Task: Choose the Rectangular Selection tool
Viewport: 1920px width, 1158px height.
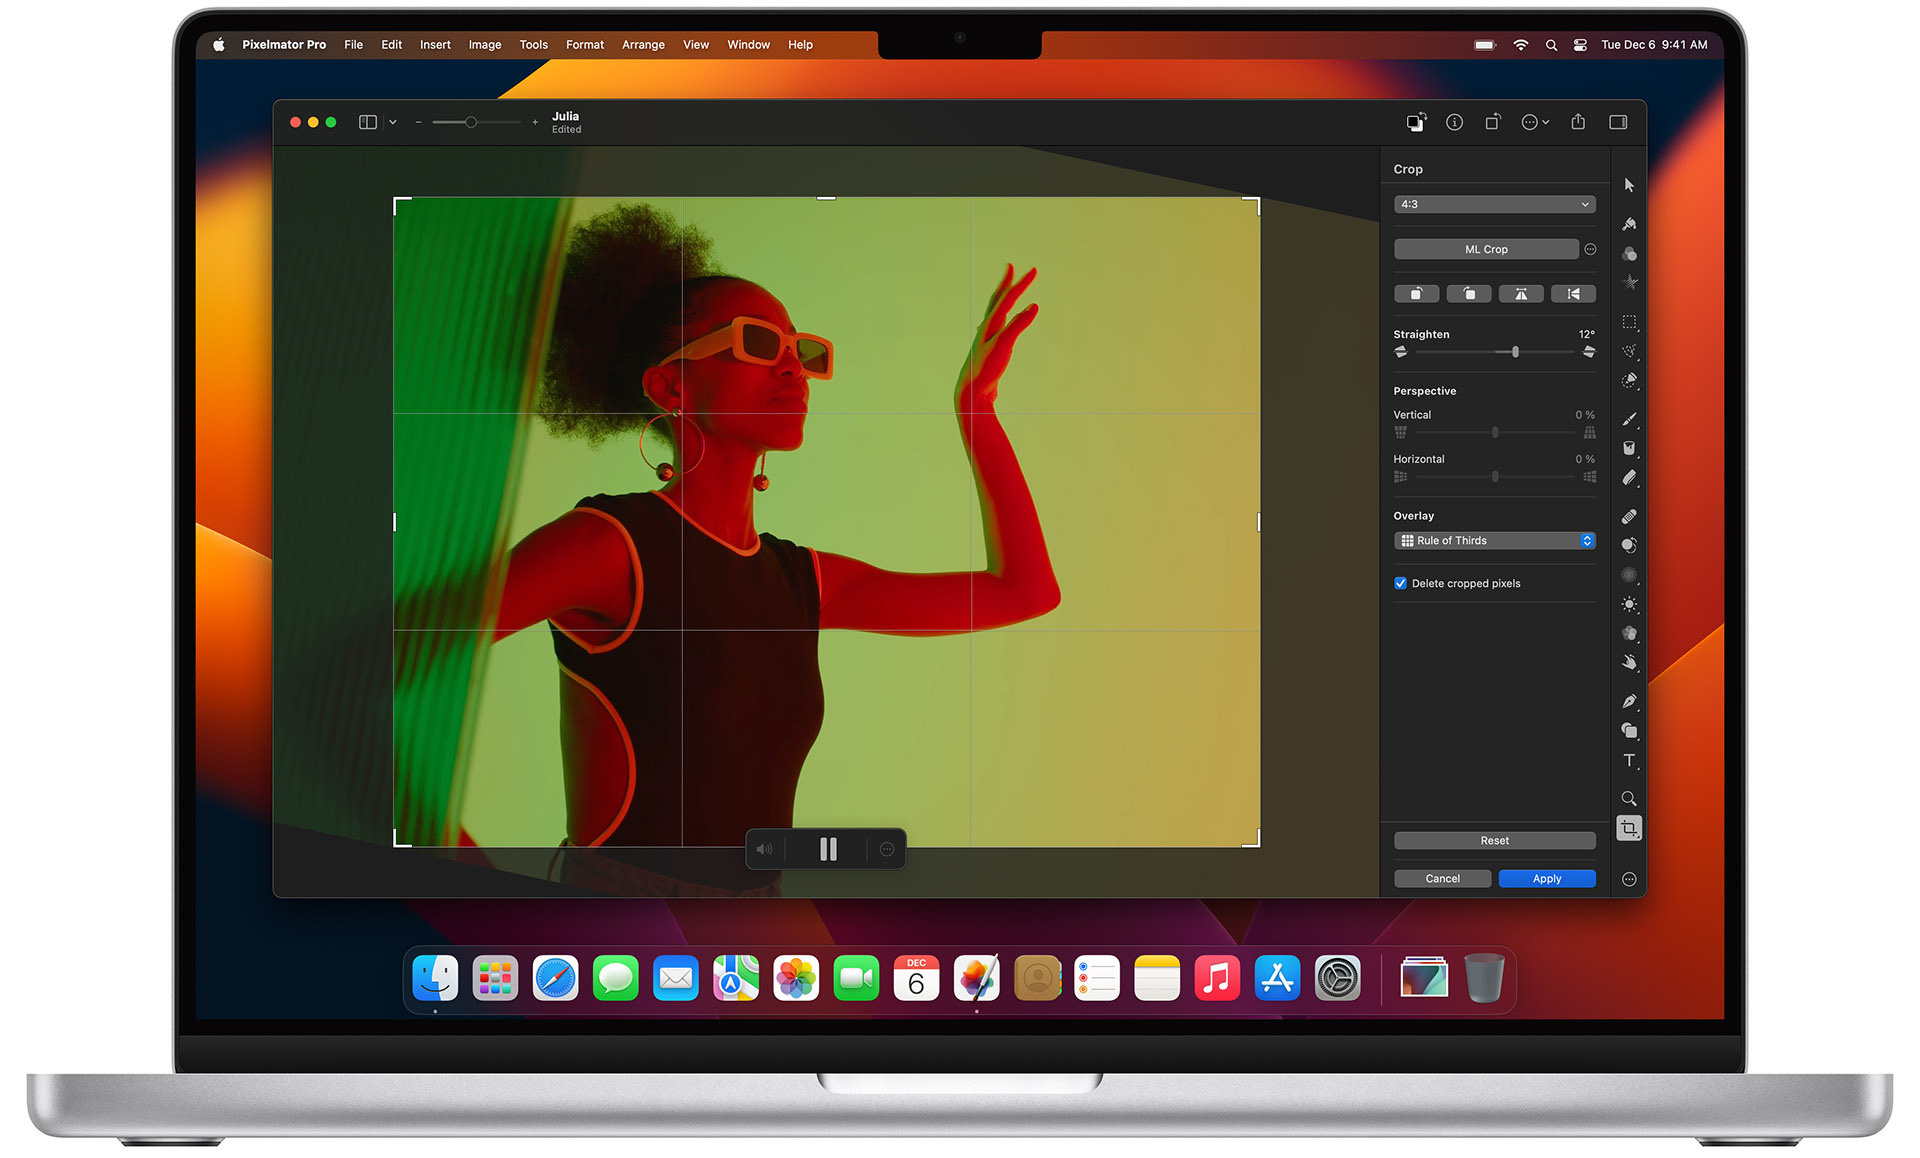Action: (x=1629, y=322)
